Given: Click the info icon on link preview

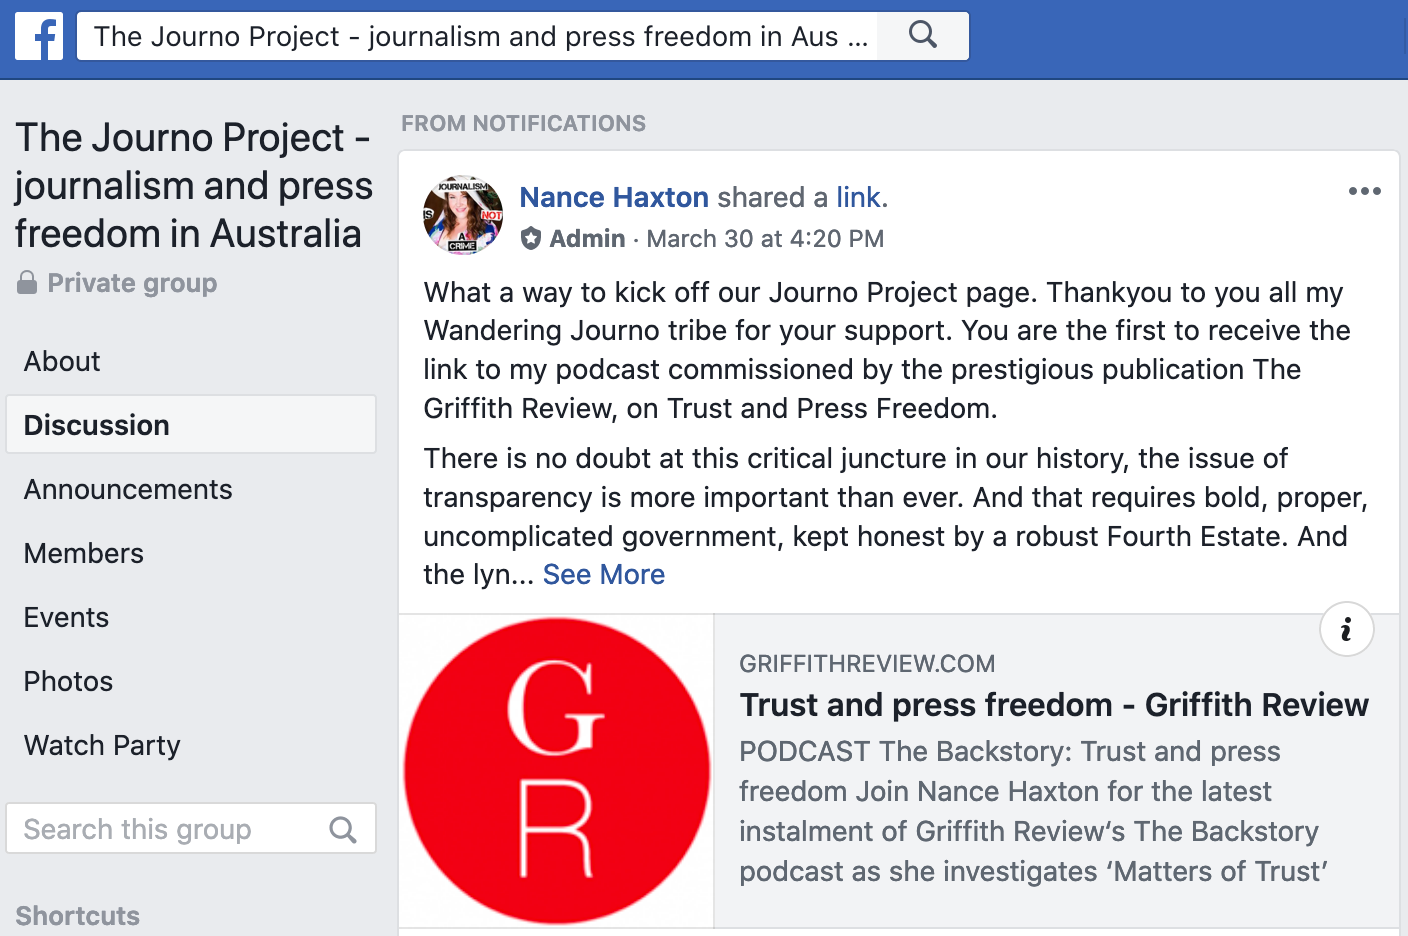Looking at the screenshot, I should (1346, 629).
